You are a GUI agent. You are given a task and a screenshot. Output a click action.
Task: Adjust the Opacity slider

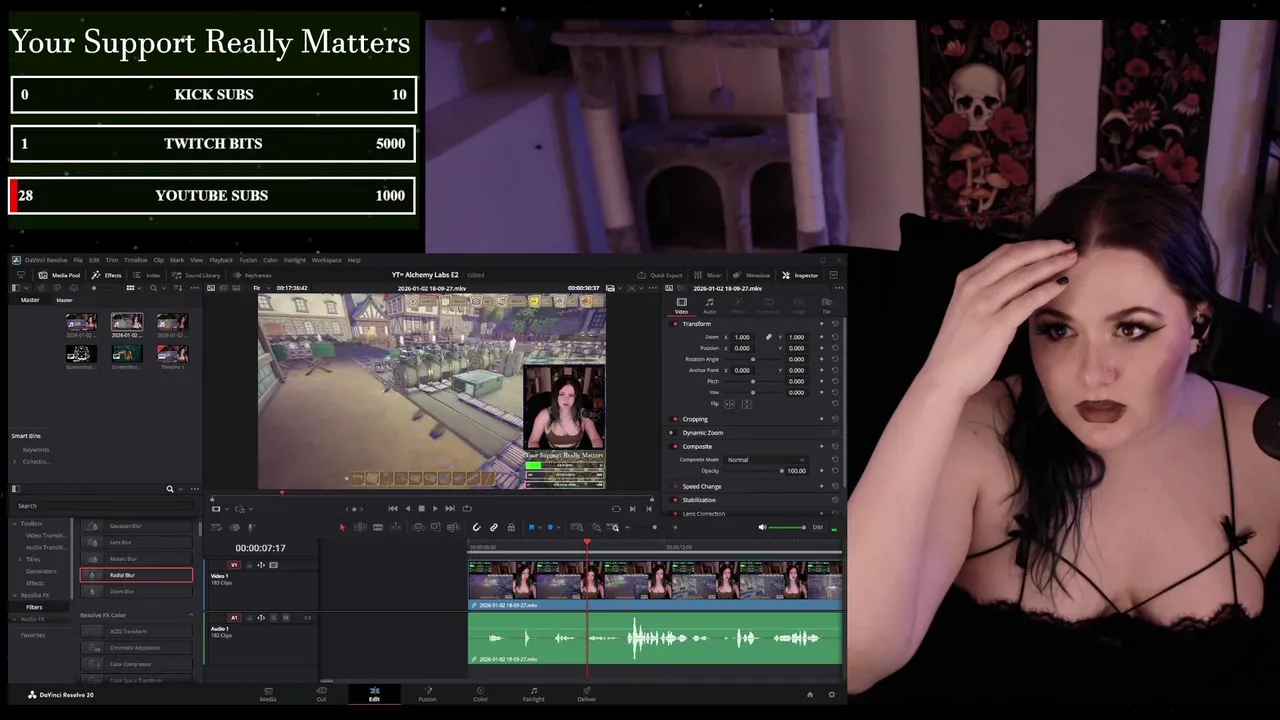coord(752,471)
